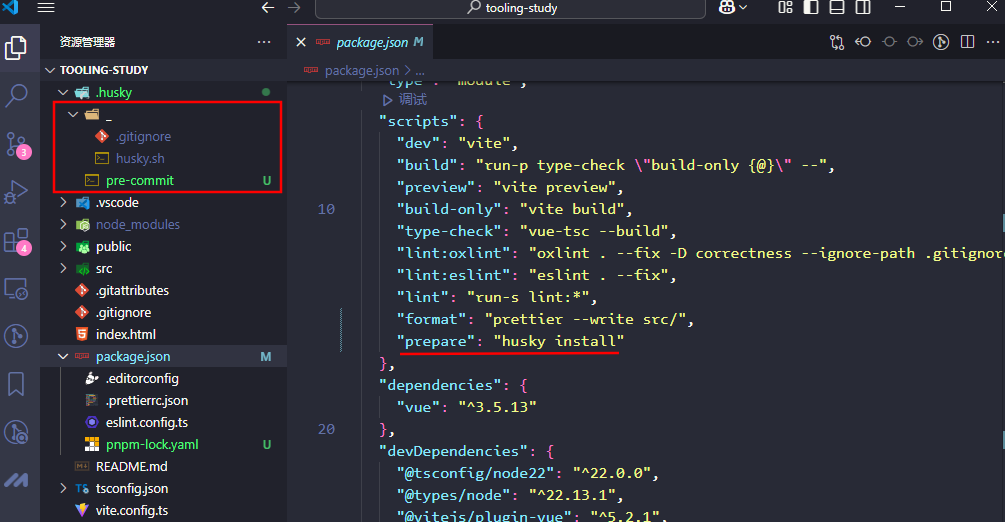Open the Remote Explorer icon
The image size is (1005, 522).
(17, 288)
